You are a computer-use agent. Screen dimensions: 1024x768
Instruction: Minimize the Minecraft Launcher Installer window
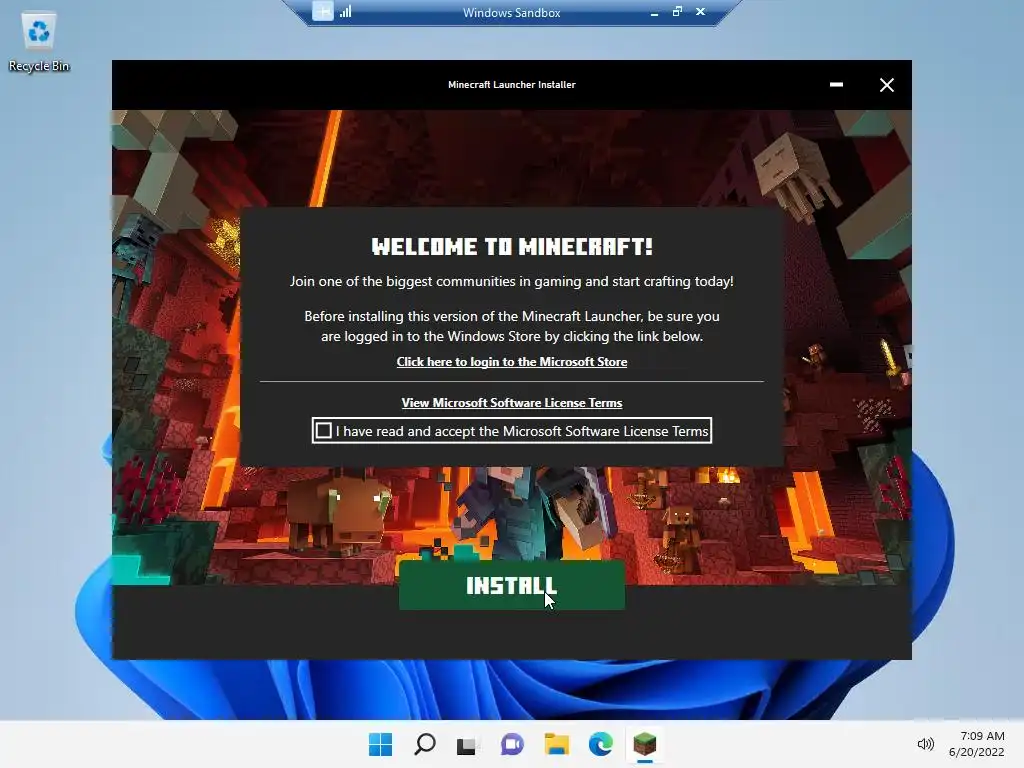click(x=836, y=85)
